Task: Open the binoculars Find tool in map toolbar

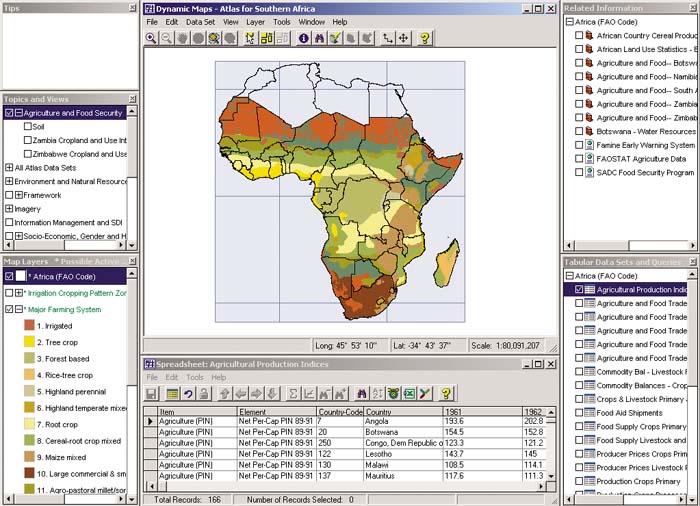Action: pos(319,38)
